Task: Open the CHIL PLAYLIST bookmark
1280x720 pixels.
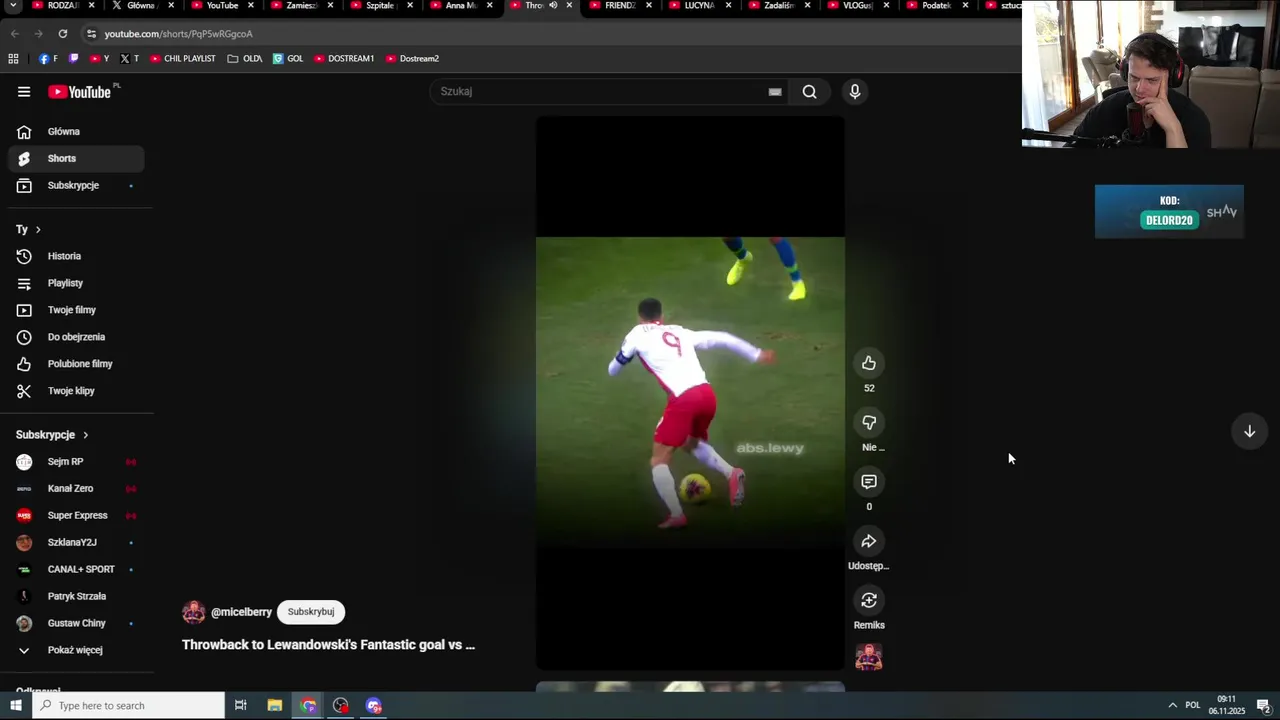Action: tap(183, 59)
